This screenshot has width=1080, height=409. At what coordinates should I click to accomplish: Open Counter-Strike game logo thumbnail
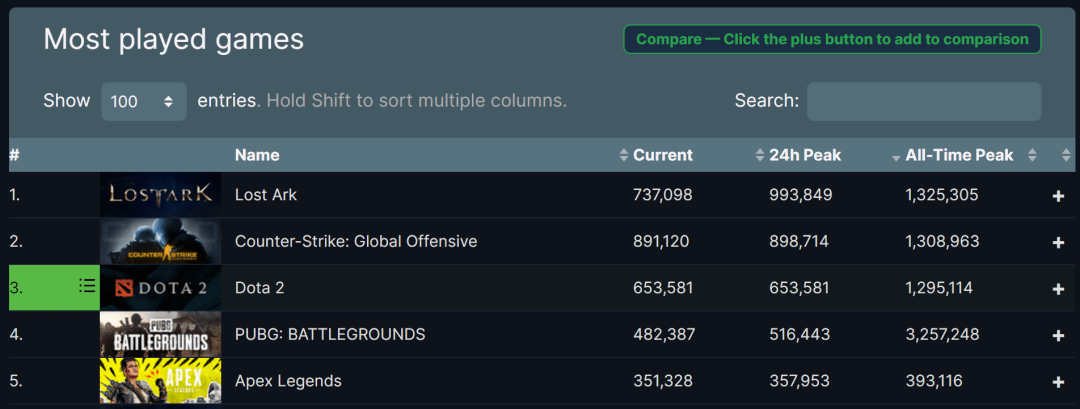(x=160, y=242)
